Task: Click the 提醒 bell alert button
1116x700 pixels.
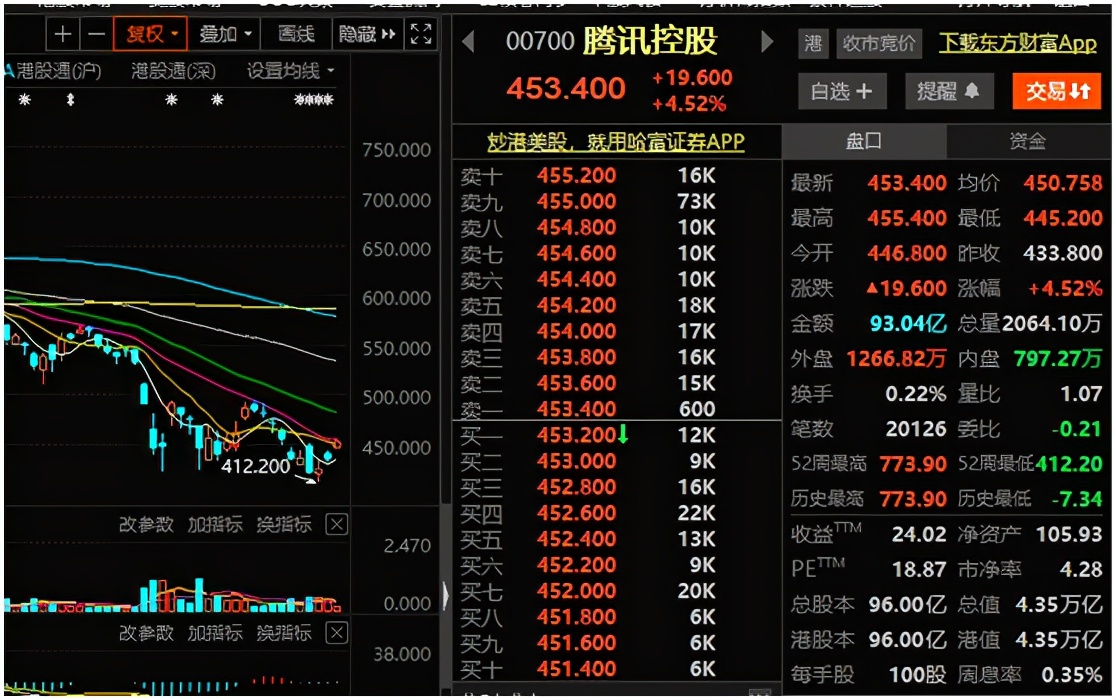Action: point(948,92)
